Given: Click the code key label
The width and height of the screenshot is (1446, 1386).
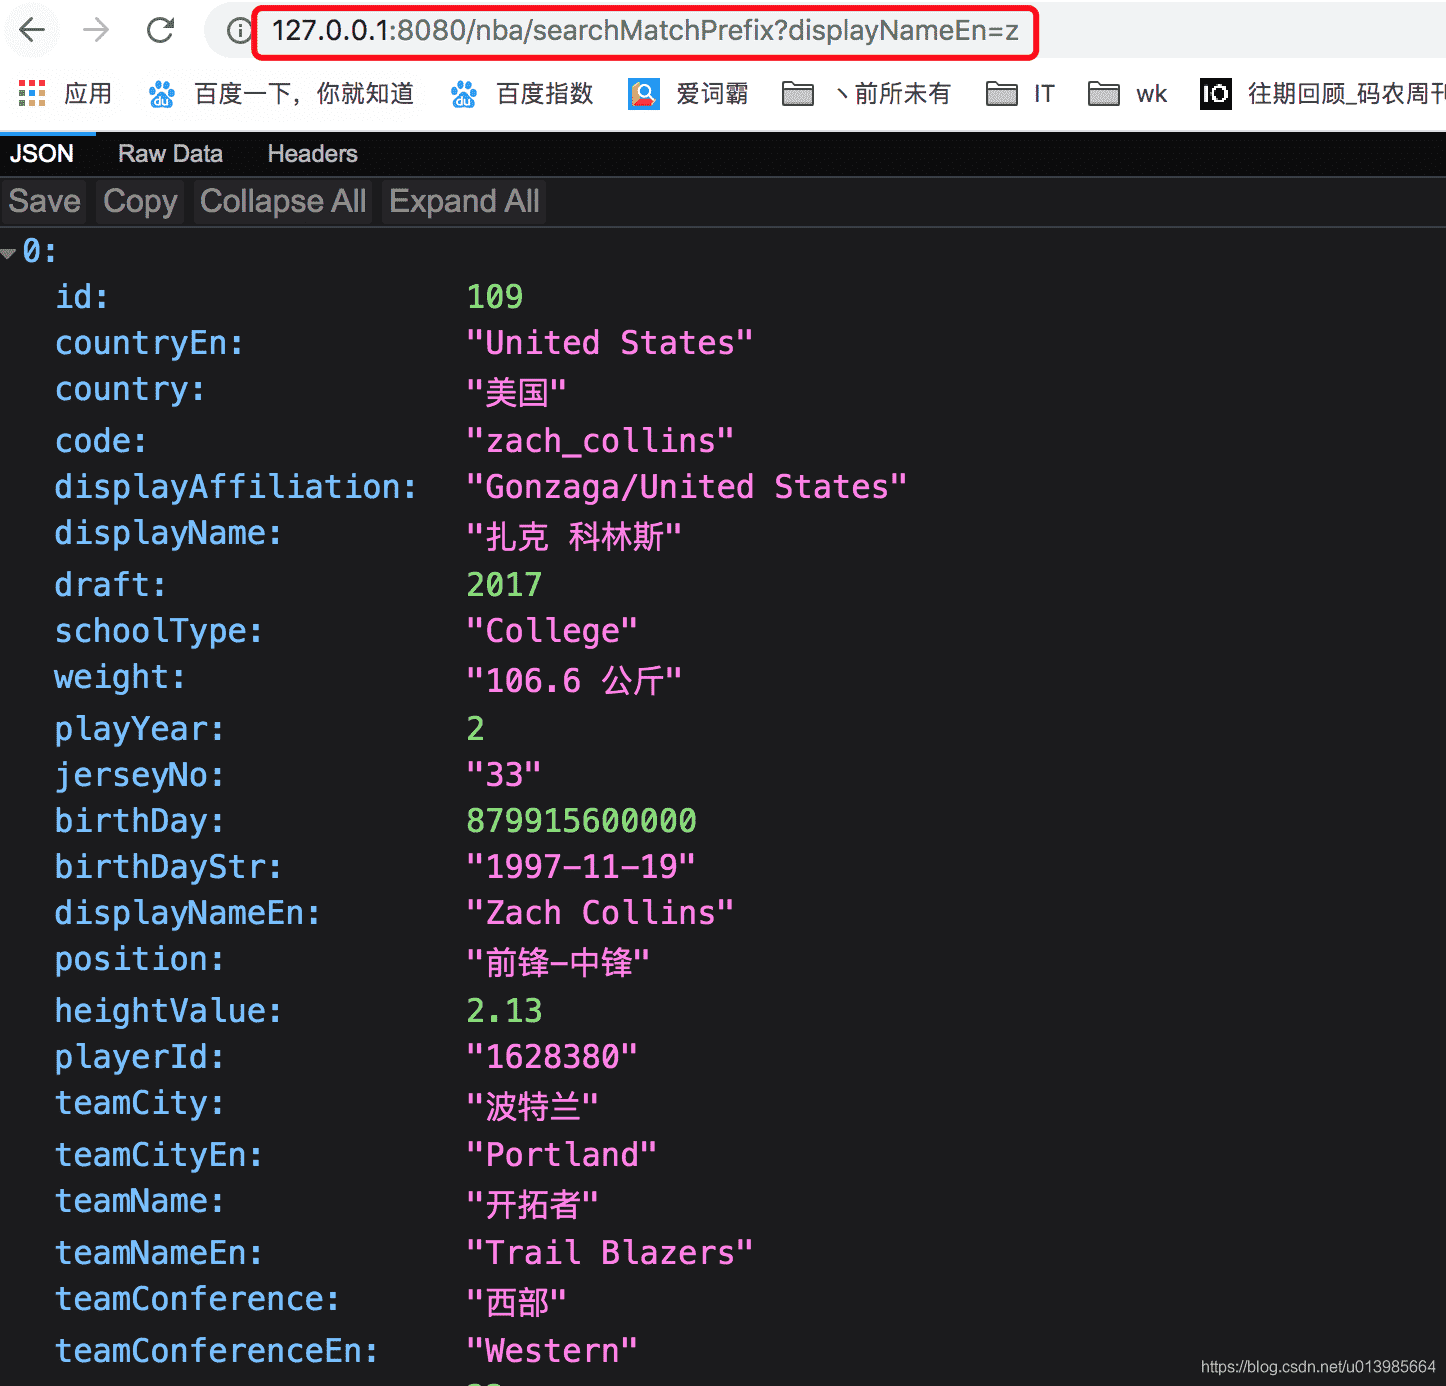Looking at the screenshot, I should click(100, 441).
